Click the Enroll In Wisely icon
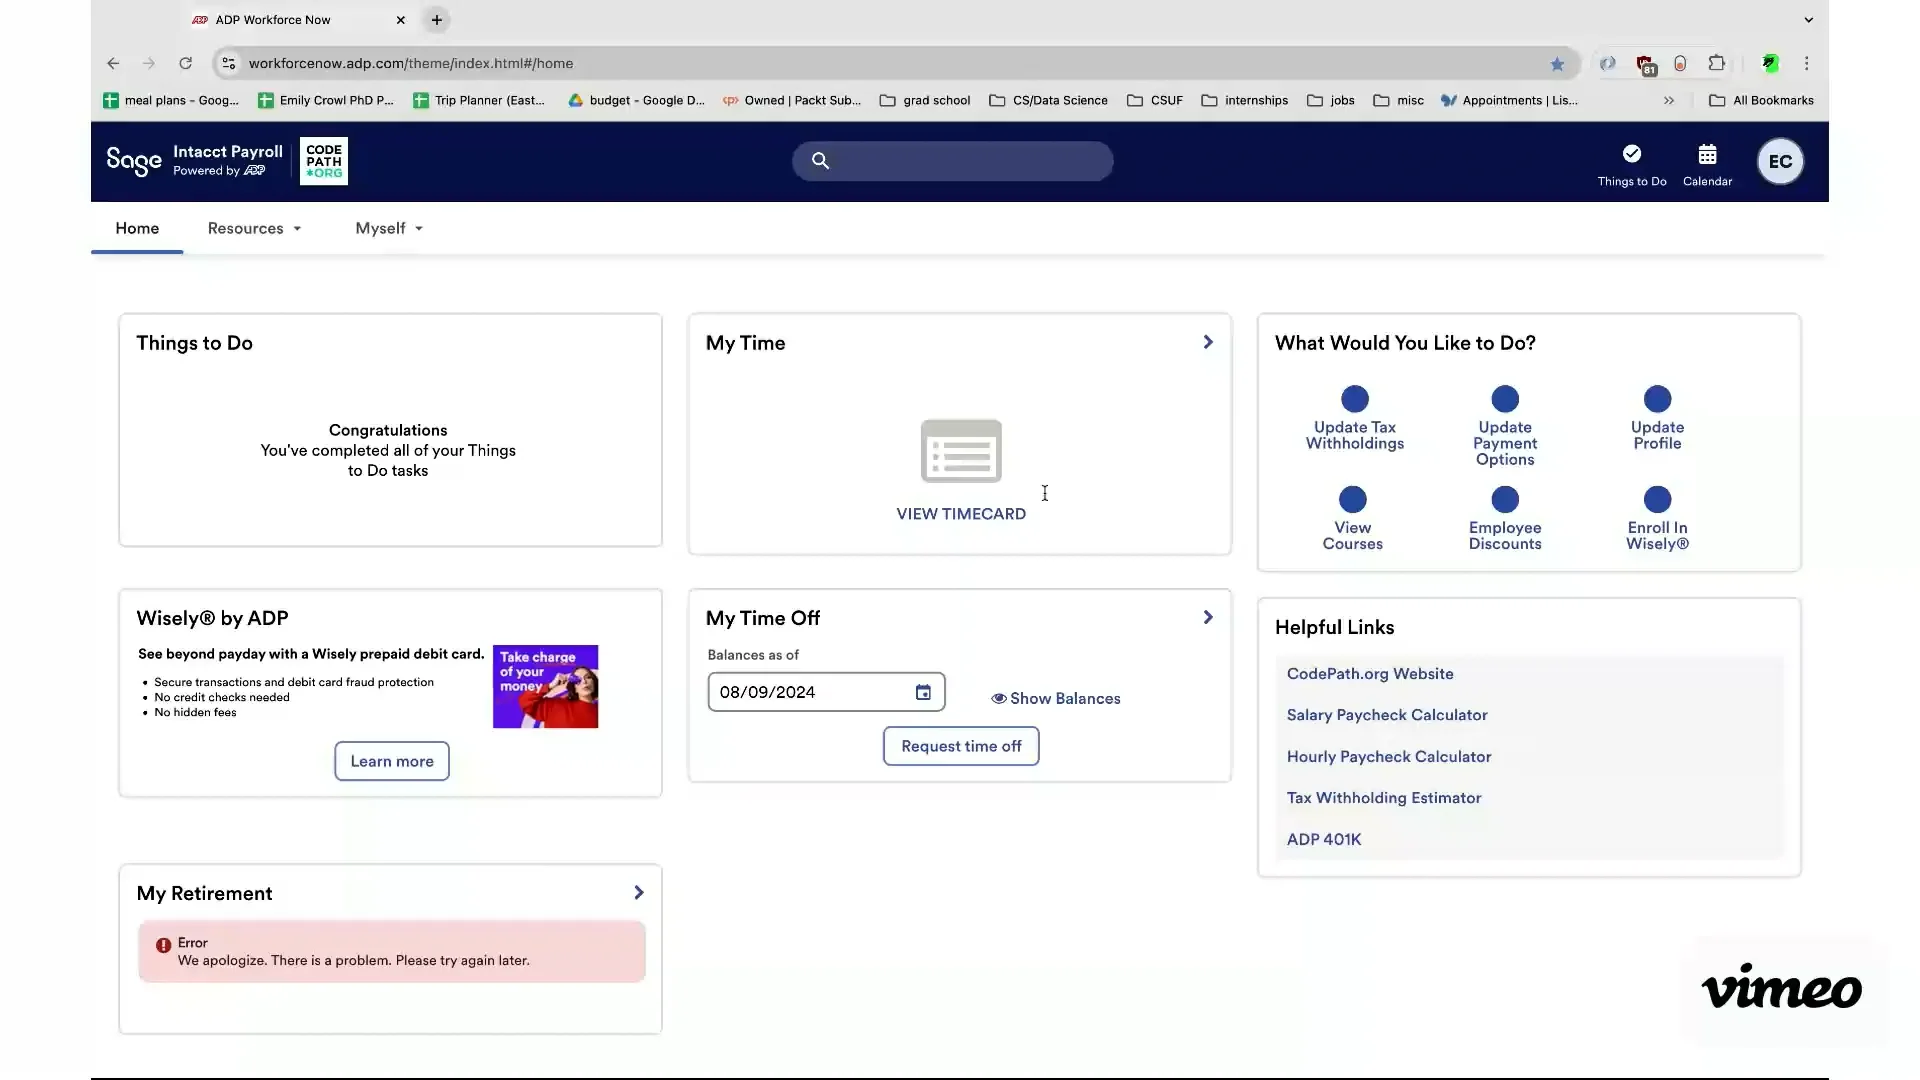 pos(1657,499)
